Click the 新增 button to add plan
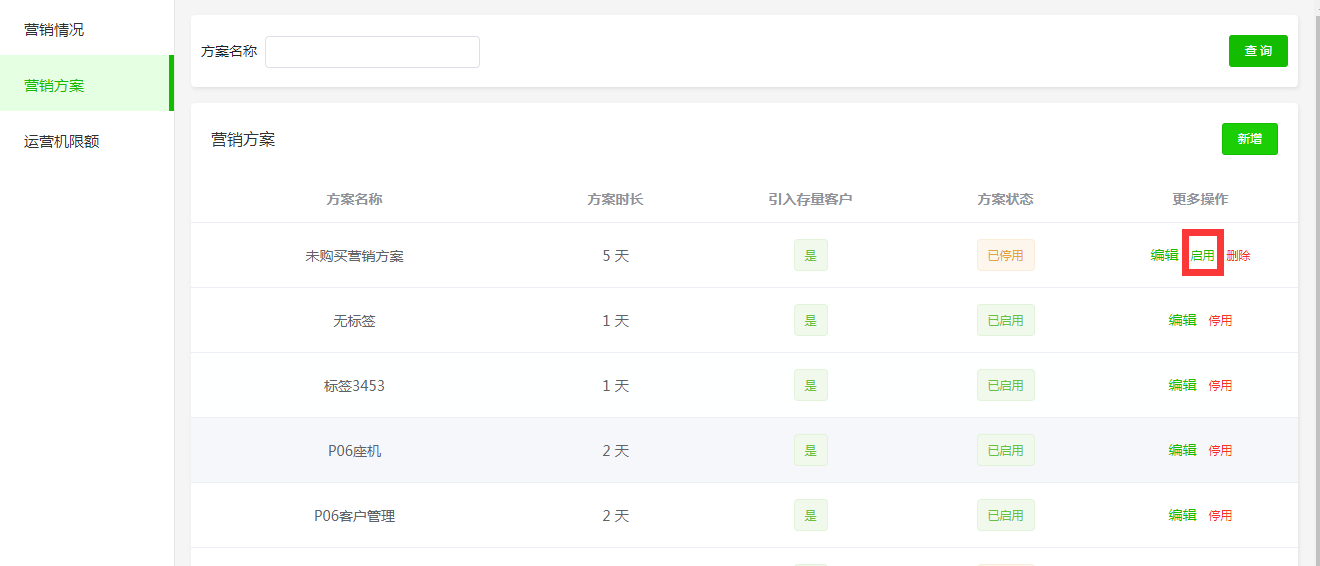The image size is (1320, 566). coord(1249,139)
